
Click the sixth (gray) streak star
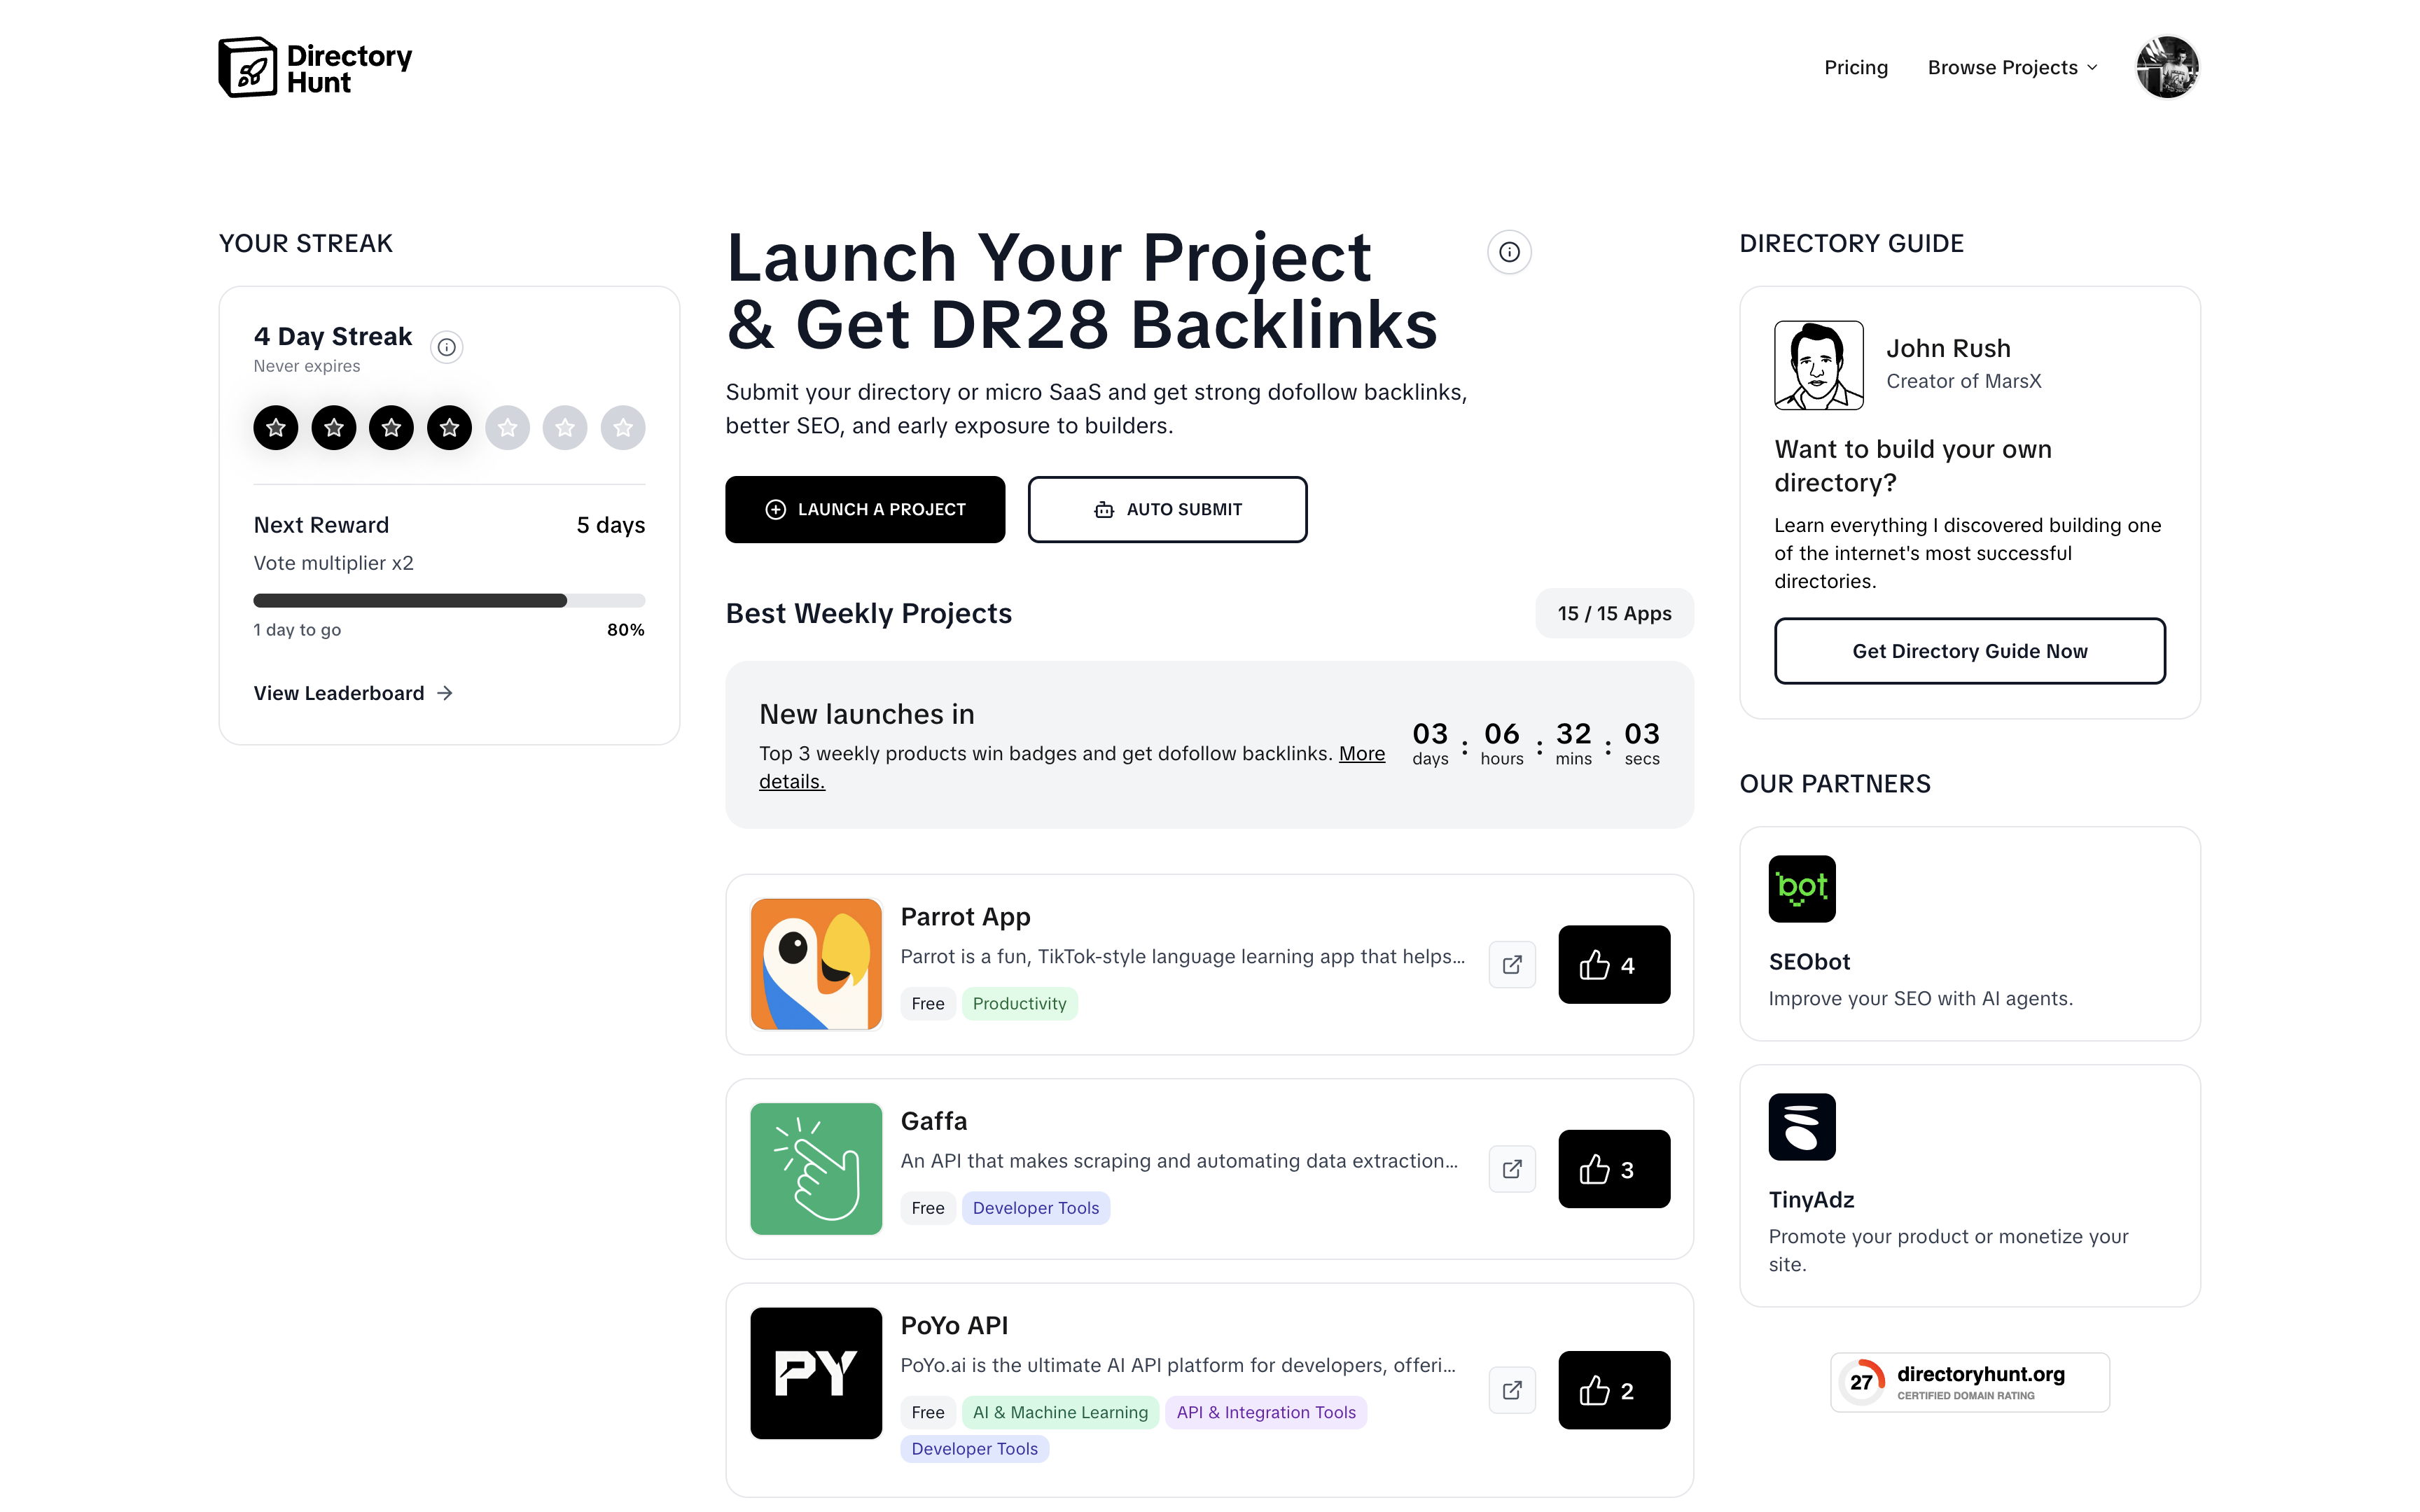coord(565,428)
